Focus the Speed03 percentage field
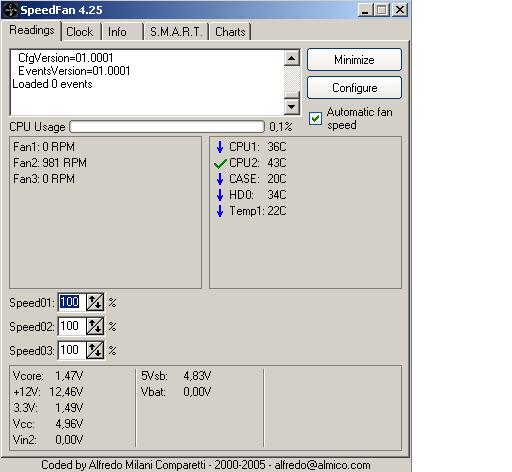This screenshot has height=472, width=512. pyautogui.click(x=72, y=350)
